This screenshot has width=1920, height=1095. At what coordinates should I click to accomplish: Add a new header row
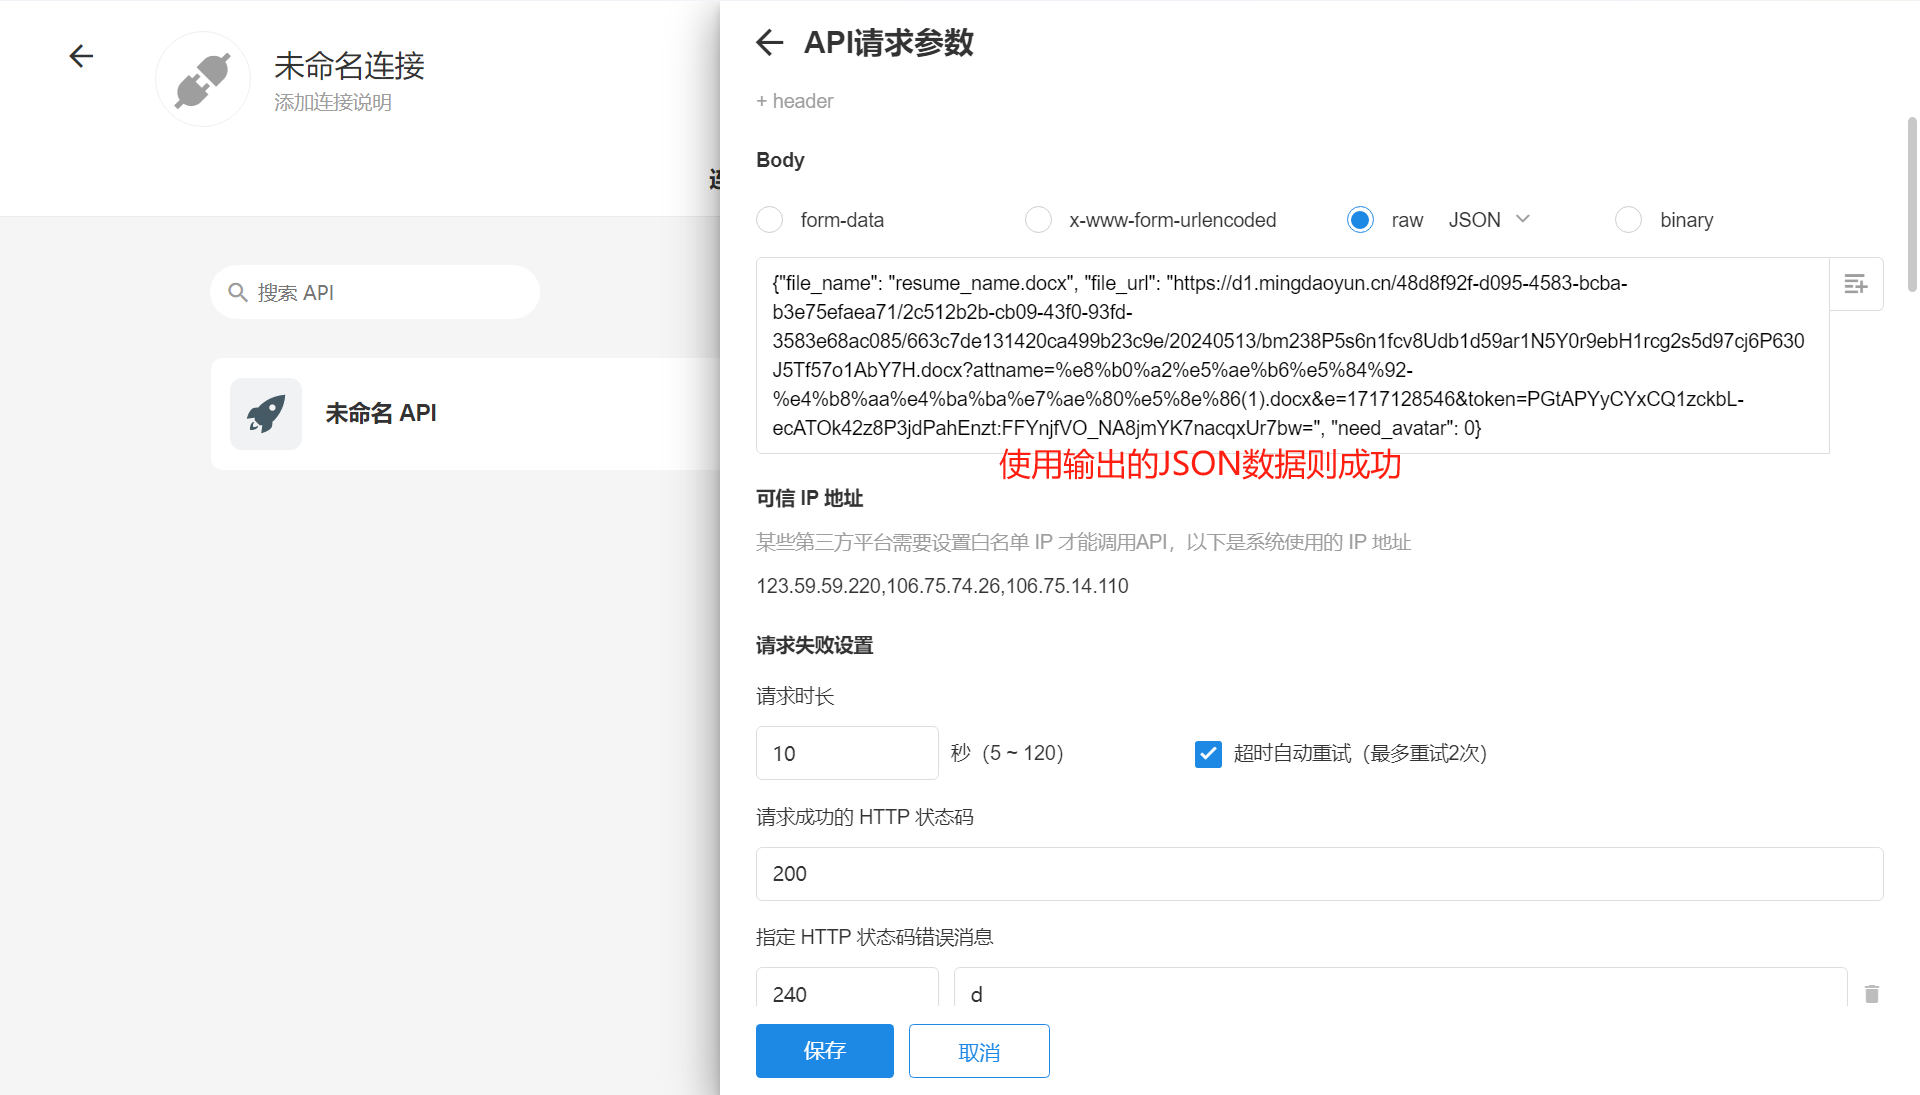click(795, 101)
